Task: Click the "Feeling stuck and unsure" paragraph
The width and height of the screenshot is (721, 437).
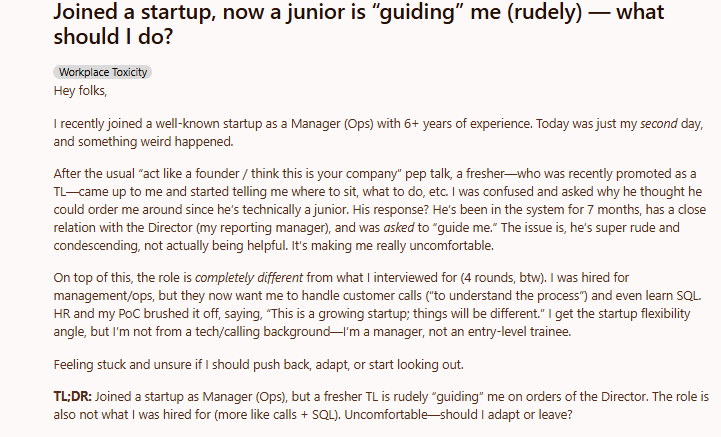Action: point(258,365)
